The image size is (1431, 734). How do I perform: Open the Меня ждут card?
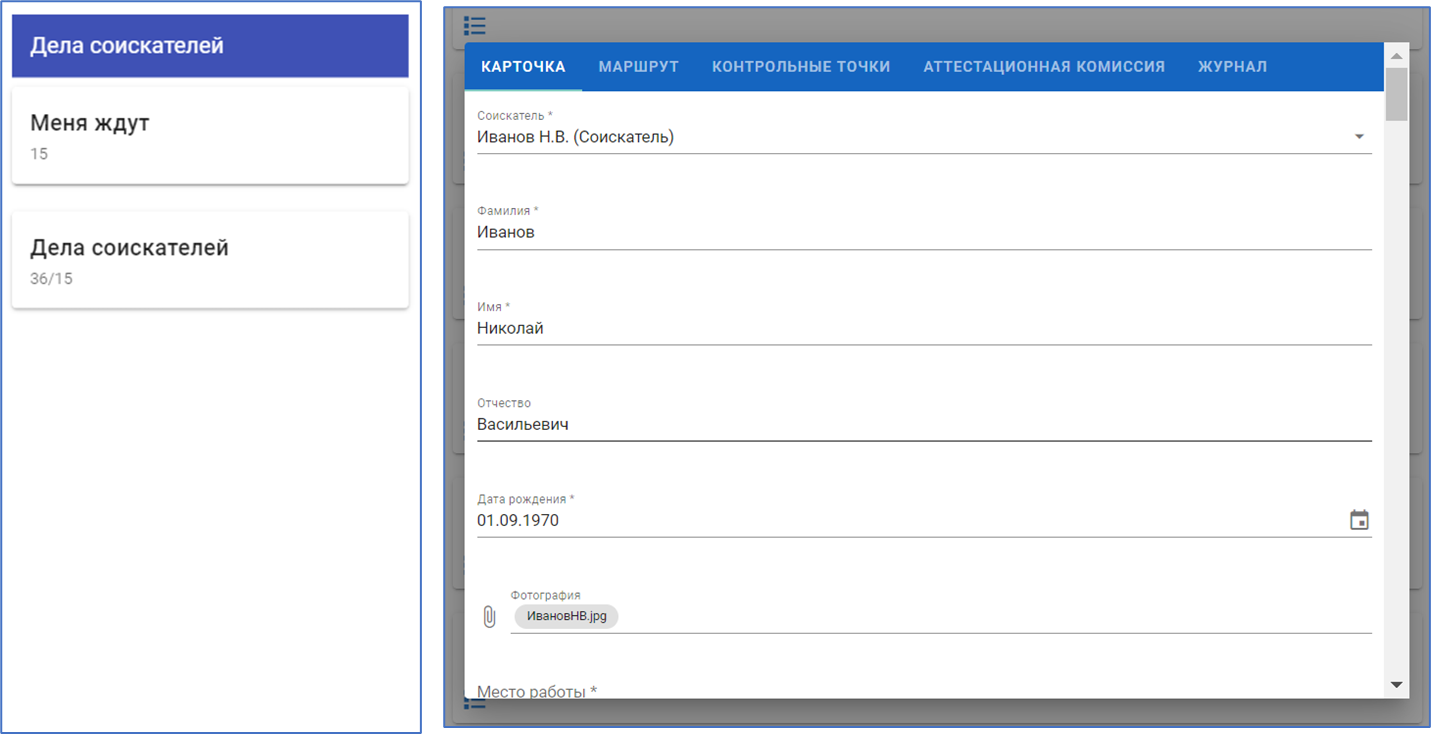pyautogui.click(x=210, y=136)
